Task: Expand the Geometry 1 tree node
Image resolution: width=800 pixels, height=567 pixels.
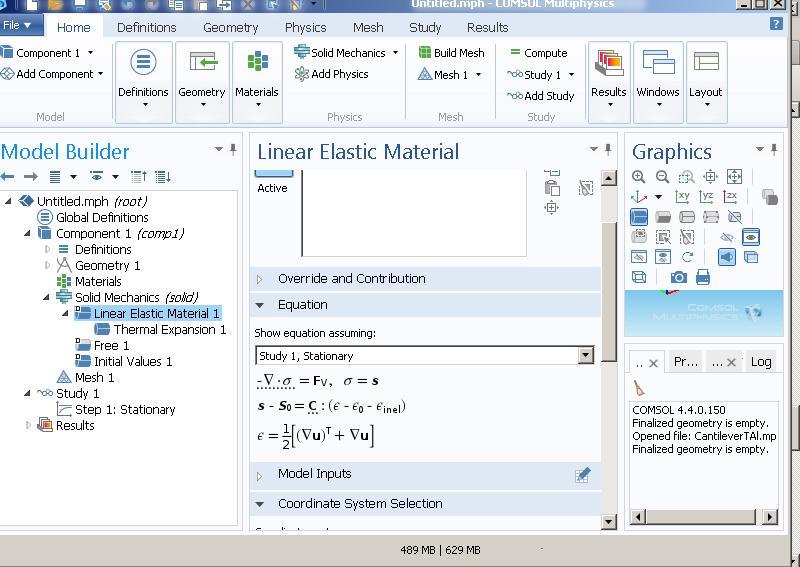Action: pyautogui.click(x=47, y=265)
